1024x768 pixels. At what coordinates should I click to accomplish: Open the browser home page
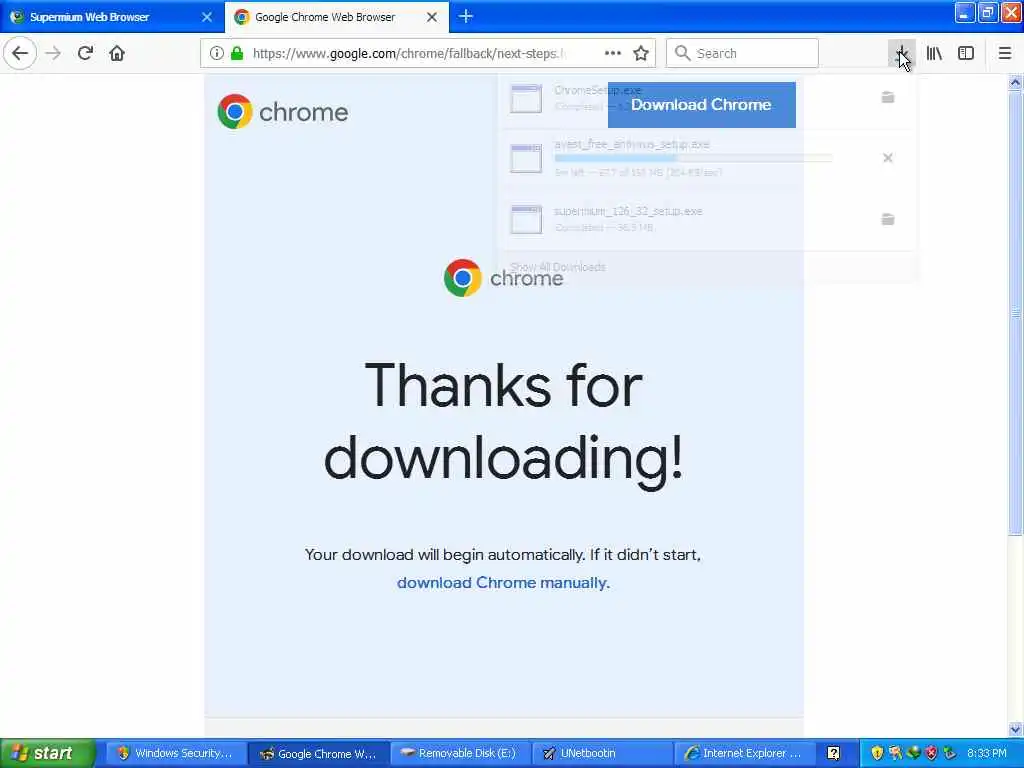[117, 53]
